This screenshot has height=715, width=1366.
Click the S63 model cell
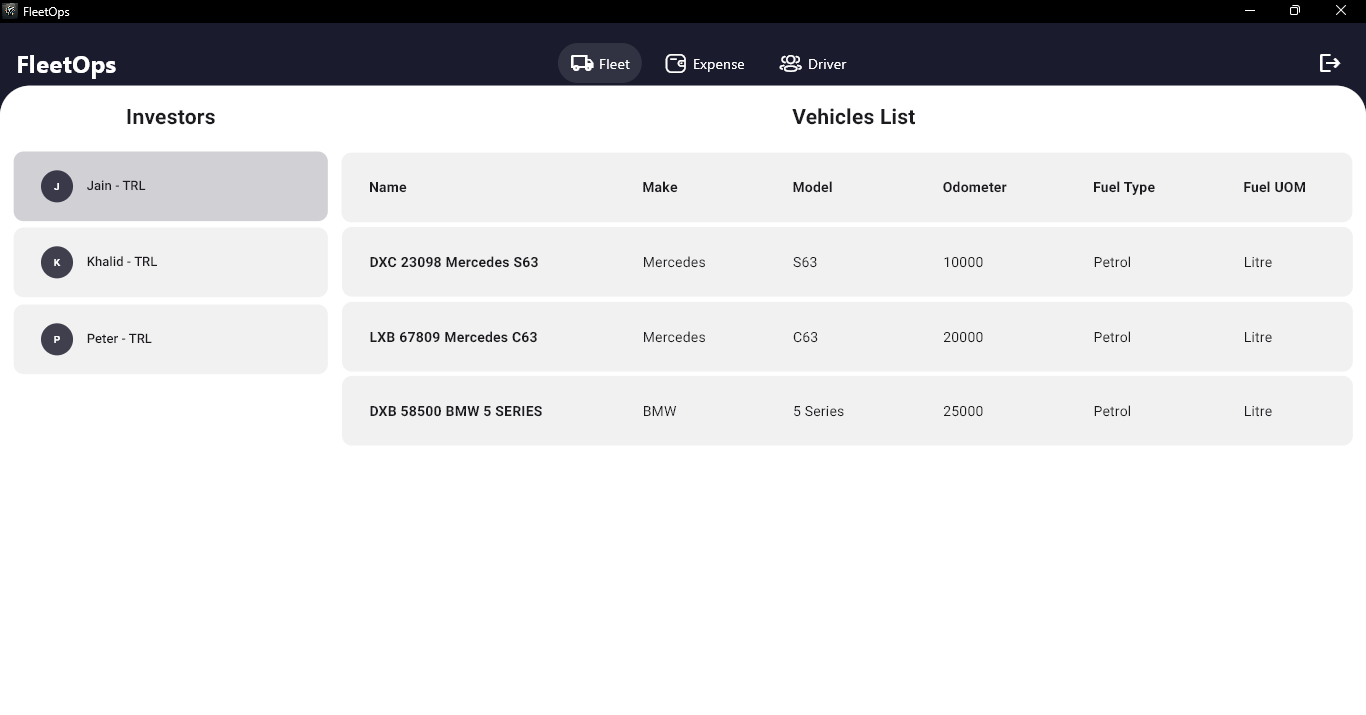tap(805, 262)
